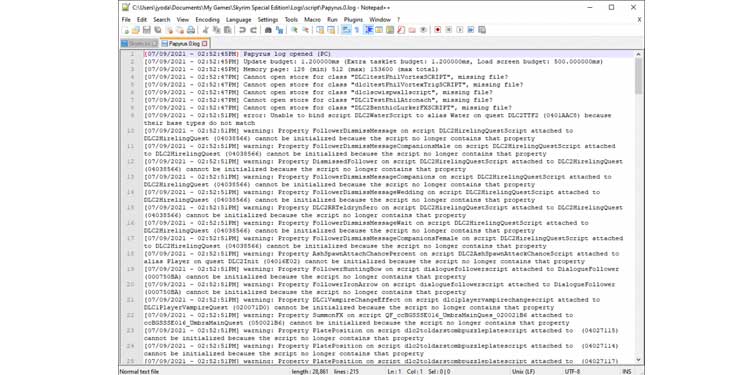Screen dimensions: 750x375
Task: Open the Edit menu
Action: click(x=142, y=20)
